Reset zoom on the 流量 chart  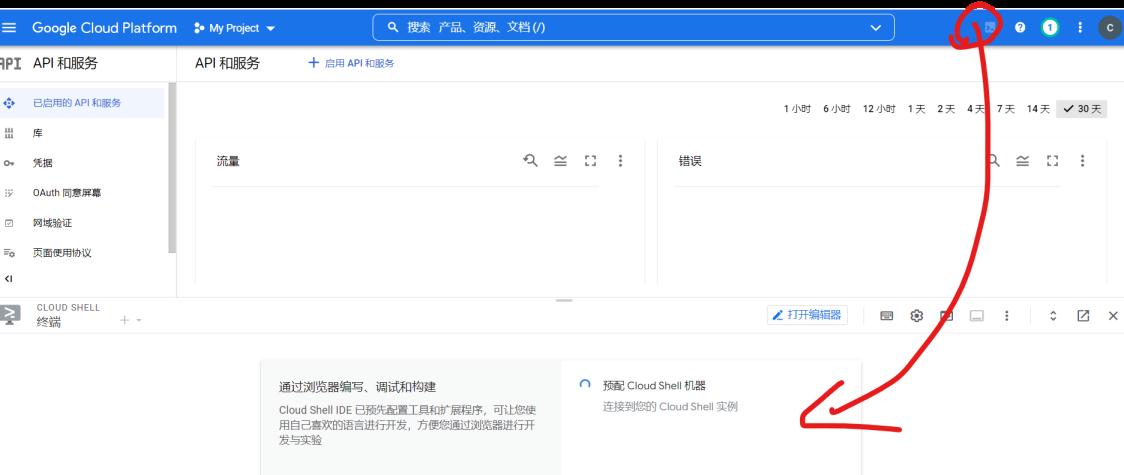(x=530, y=160)
